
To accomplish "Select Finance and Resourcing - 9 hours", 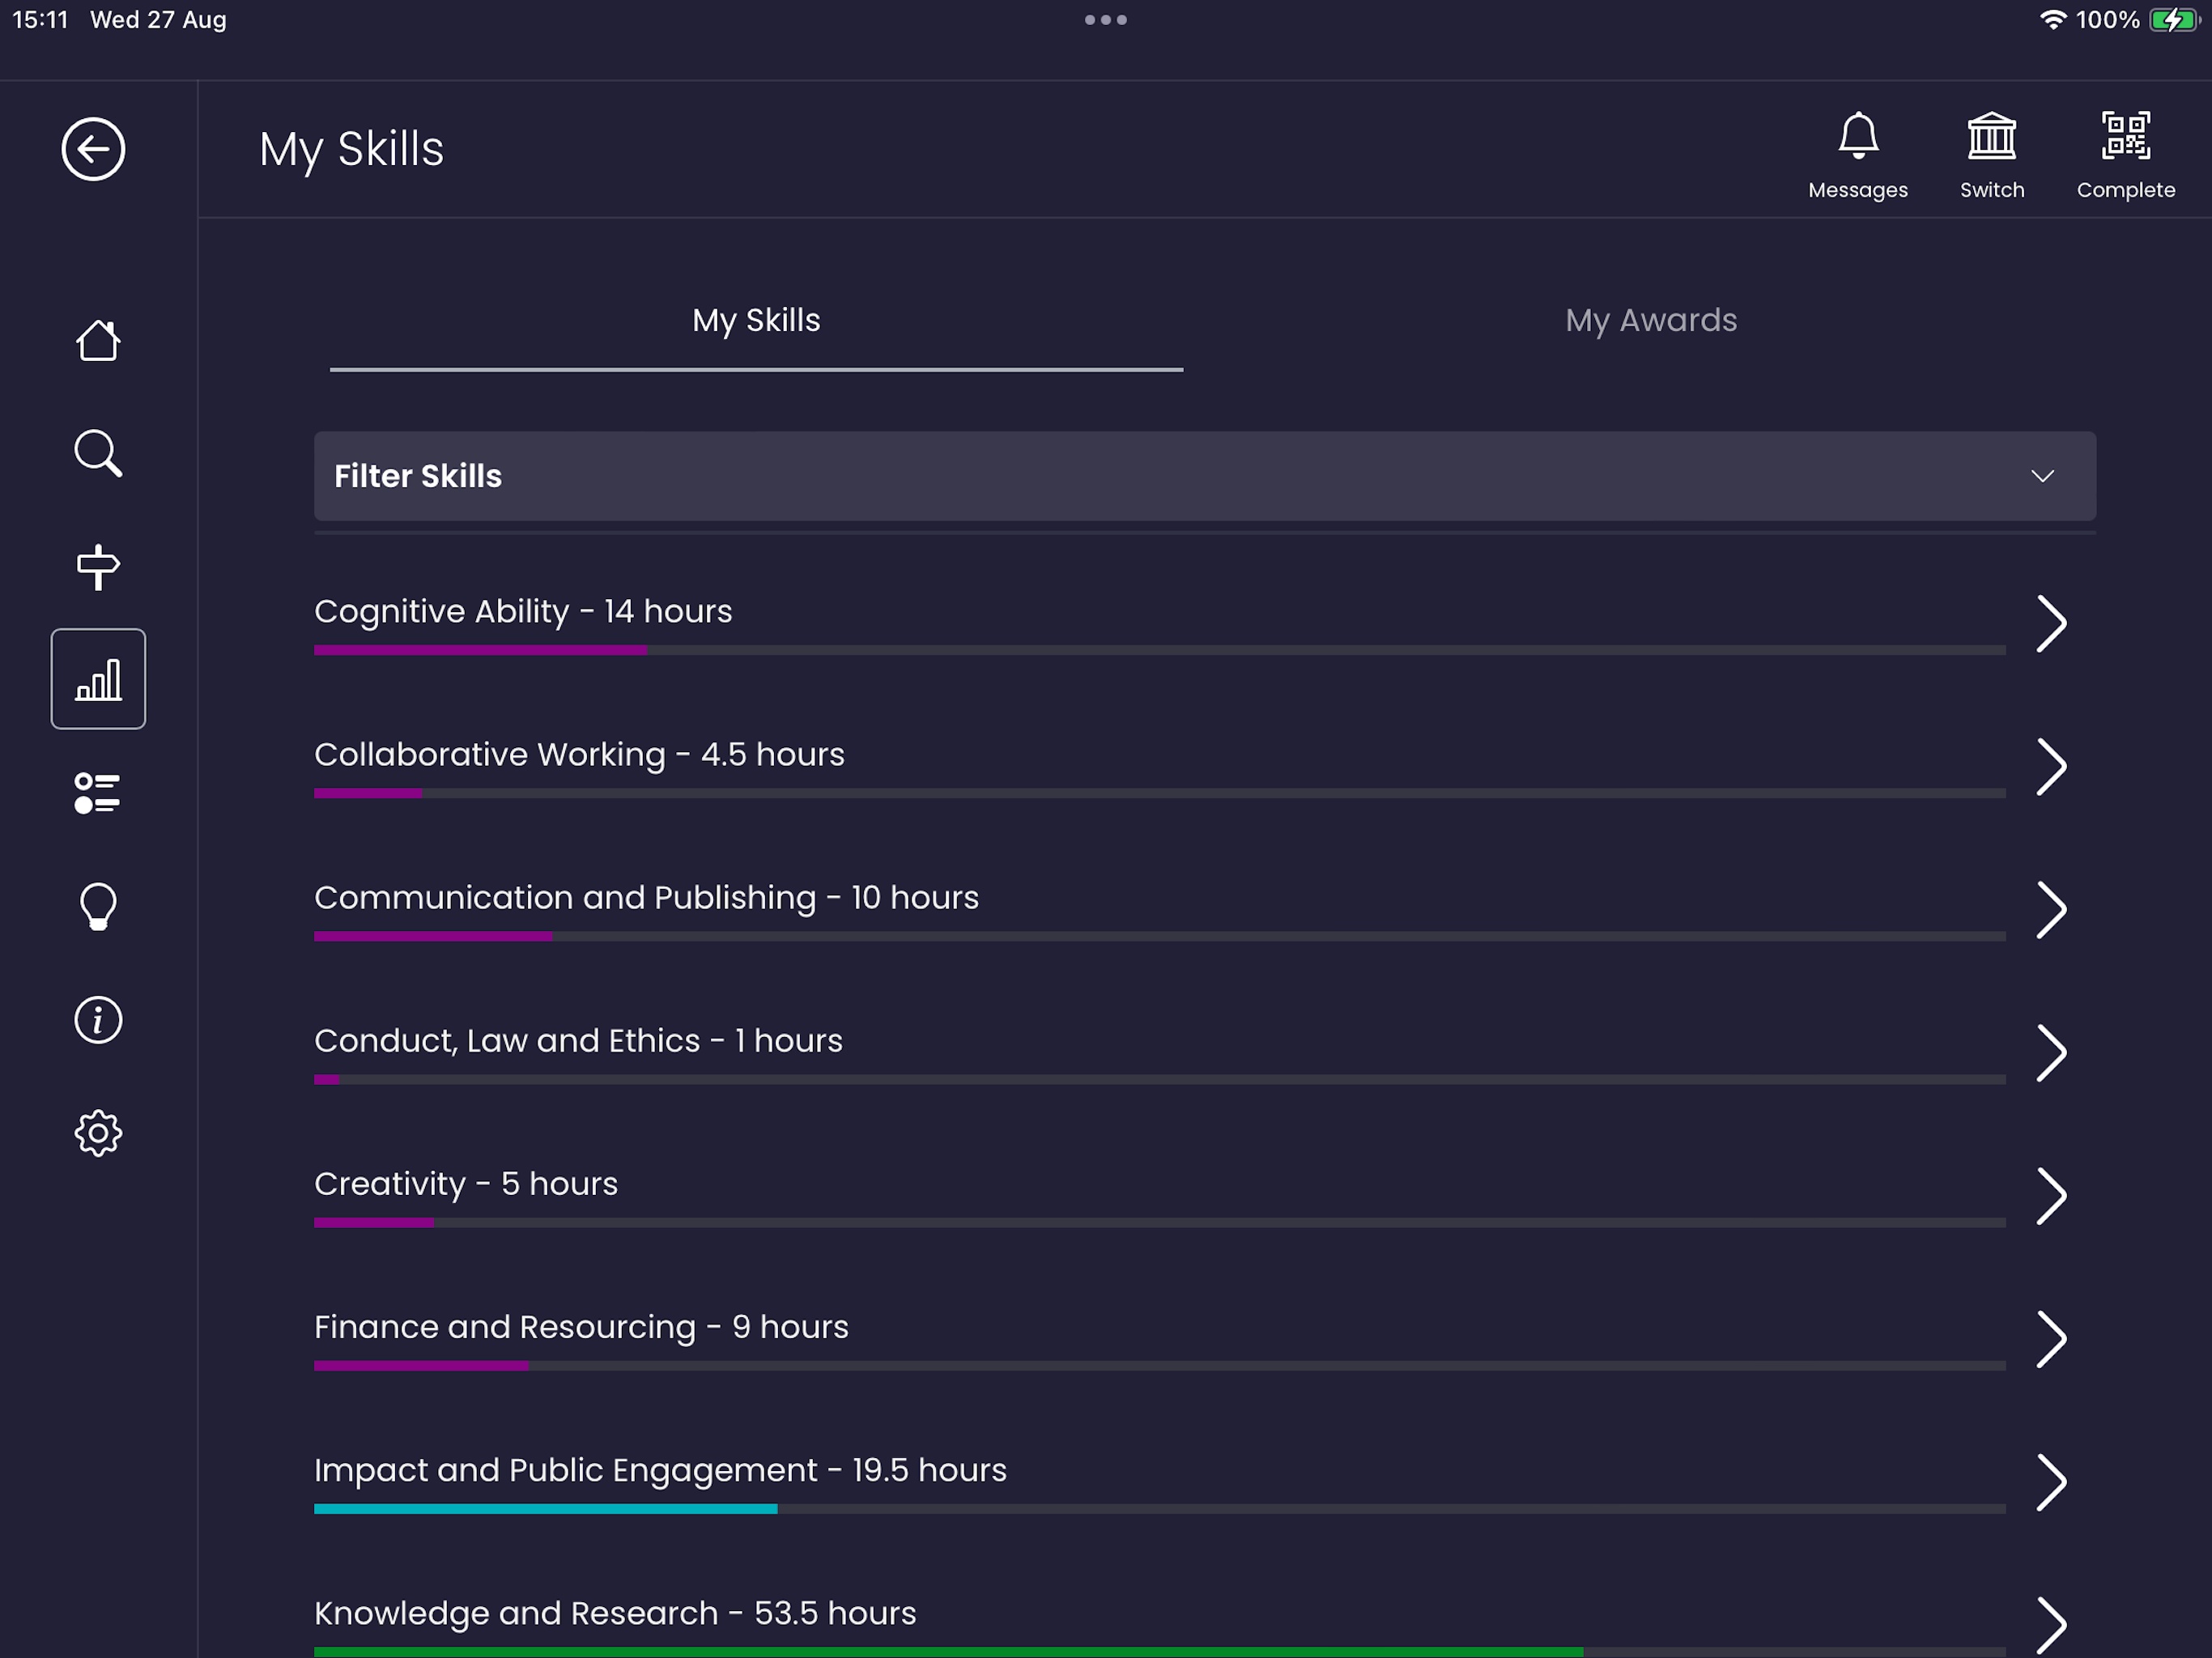I will click(x=581, y=1326).
